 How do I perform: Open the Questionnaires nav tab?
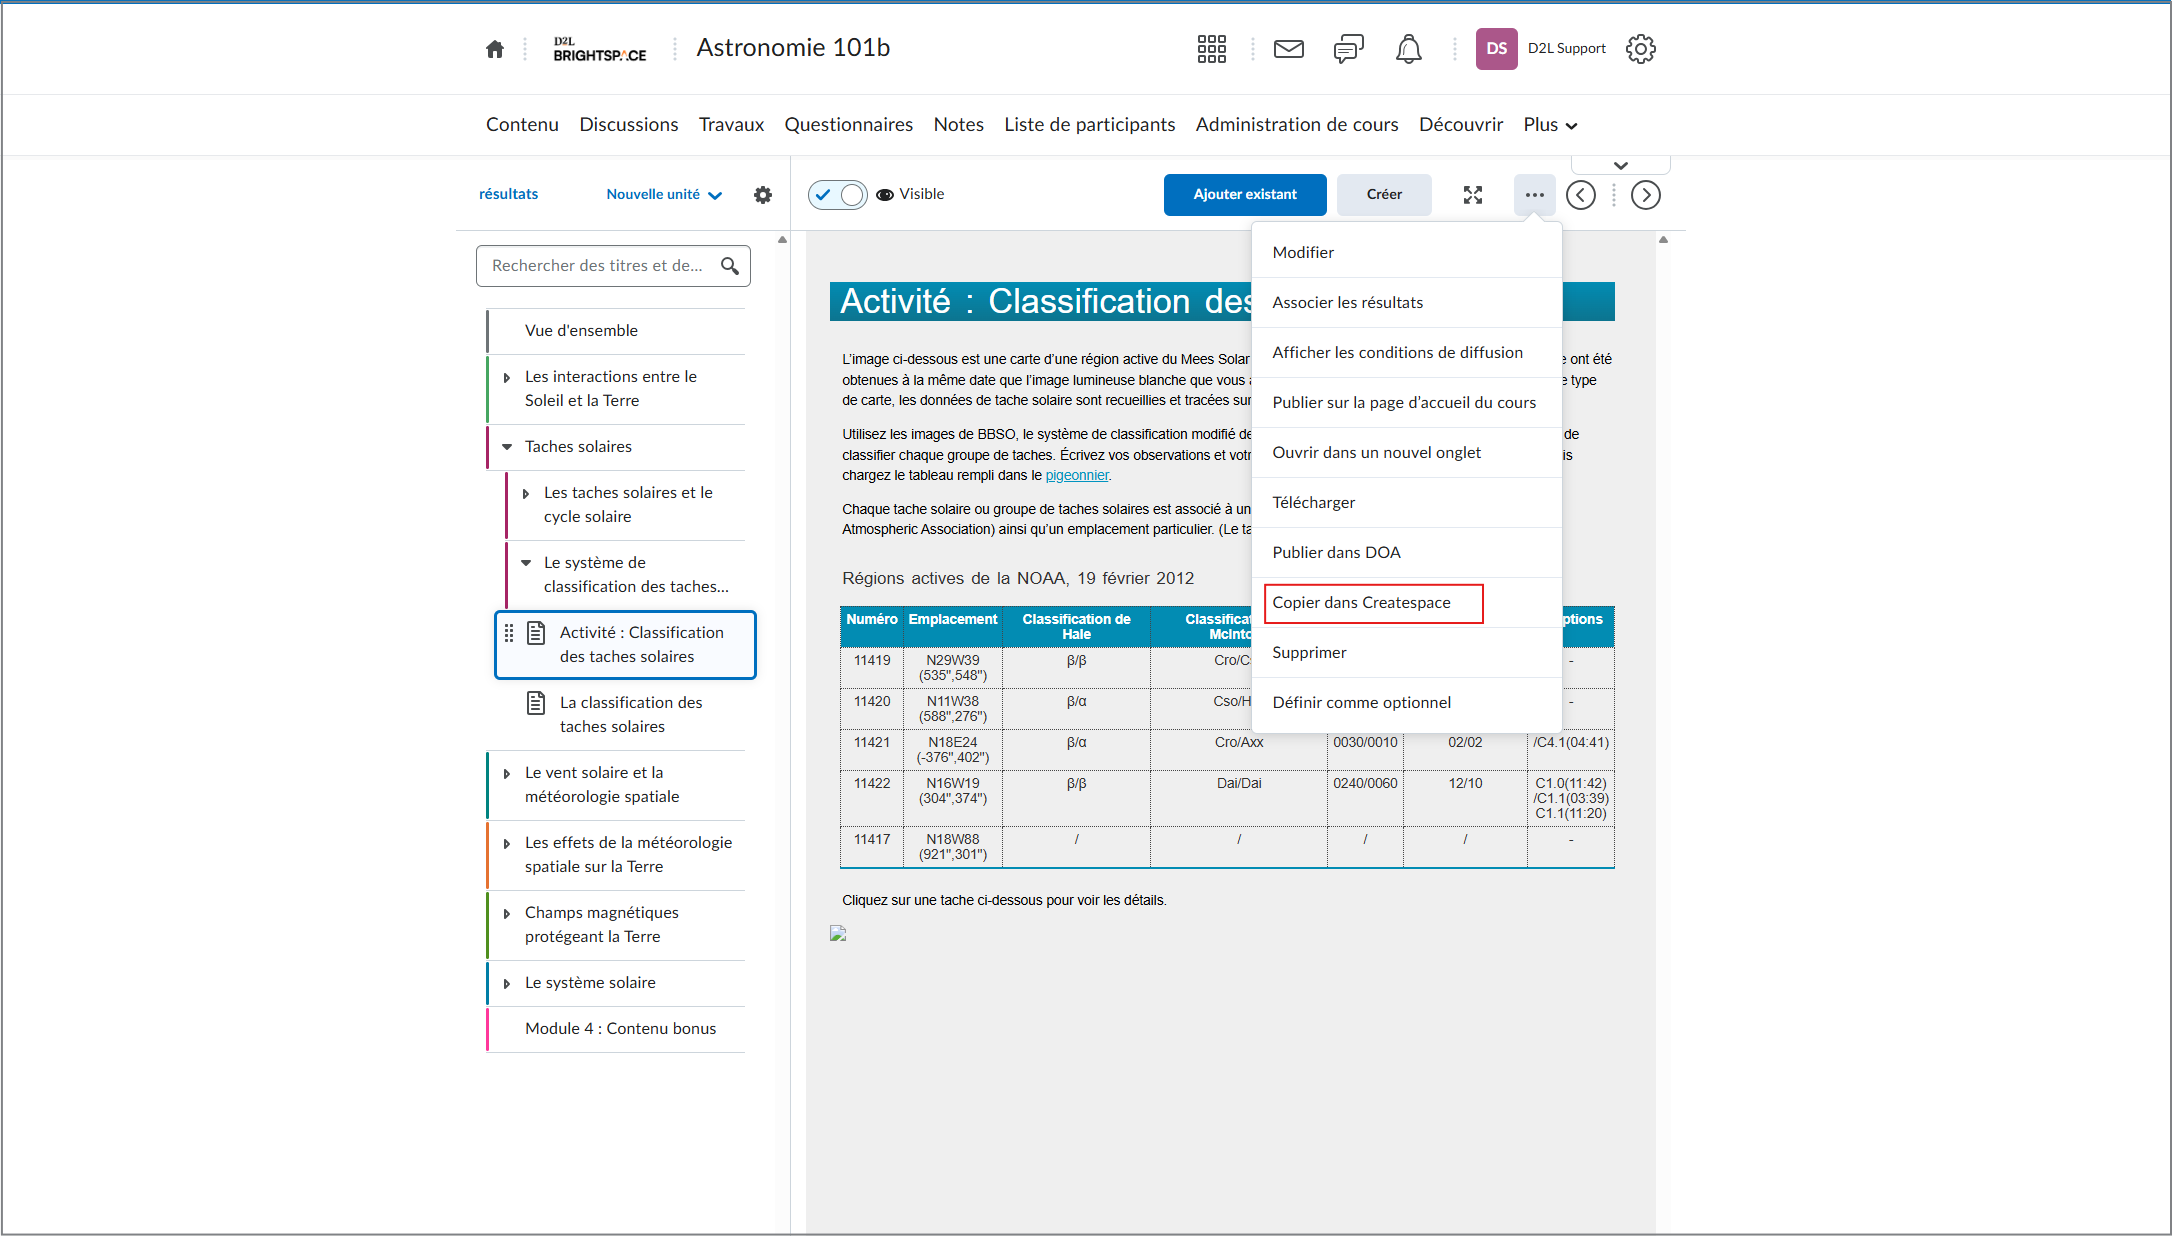tap(848, 125)
